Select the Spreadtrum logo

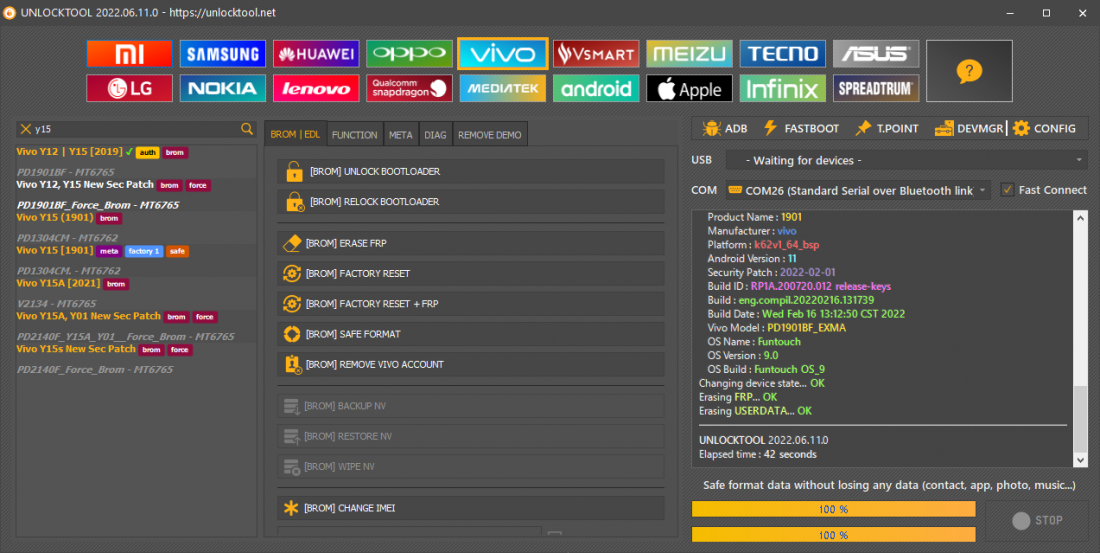pyautogui.click(x=876, y=88)
